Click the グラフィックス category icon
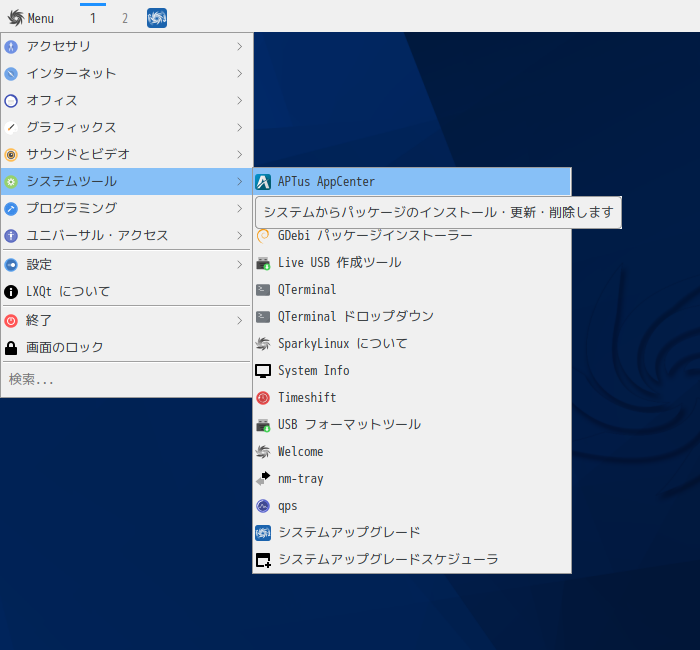 tap(11, 128)
